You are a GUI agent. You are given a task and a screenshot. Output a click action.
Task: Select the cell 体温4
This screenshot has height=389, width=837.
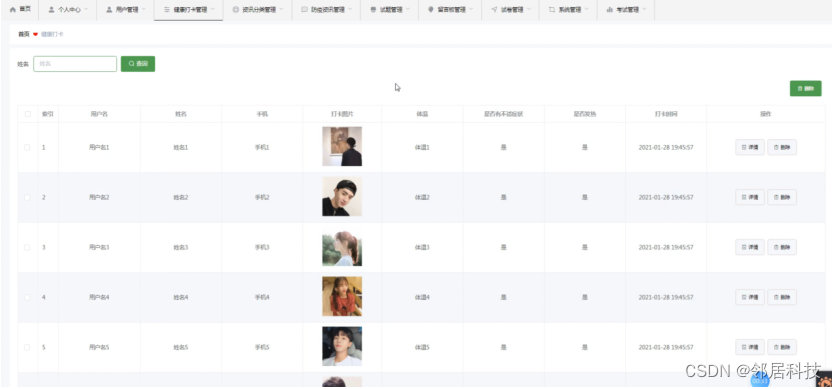422,297
